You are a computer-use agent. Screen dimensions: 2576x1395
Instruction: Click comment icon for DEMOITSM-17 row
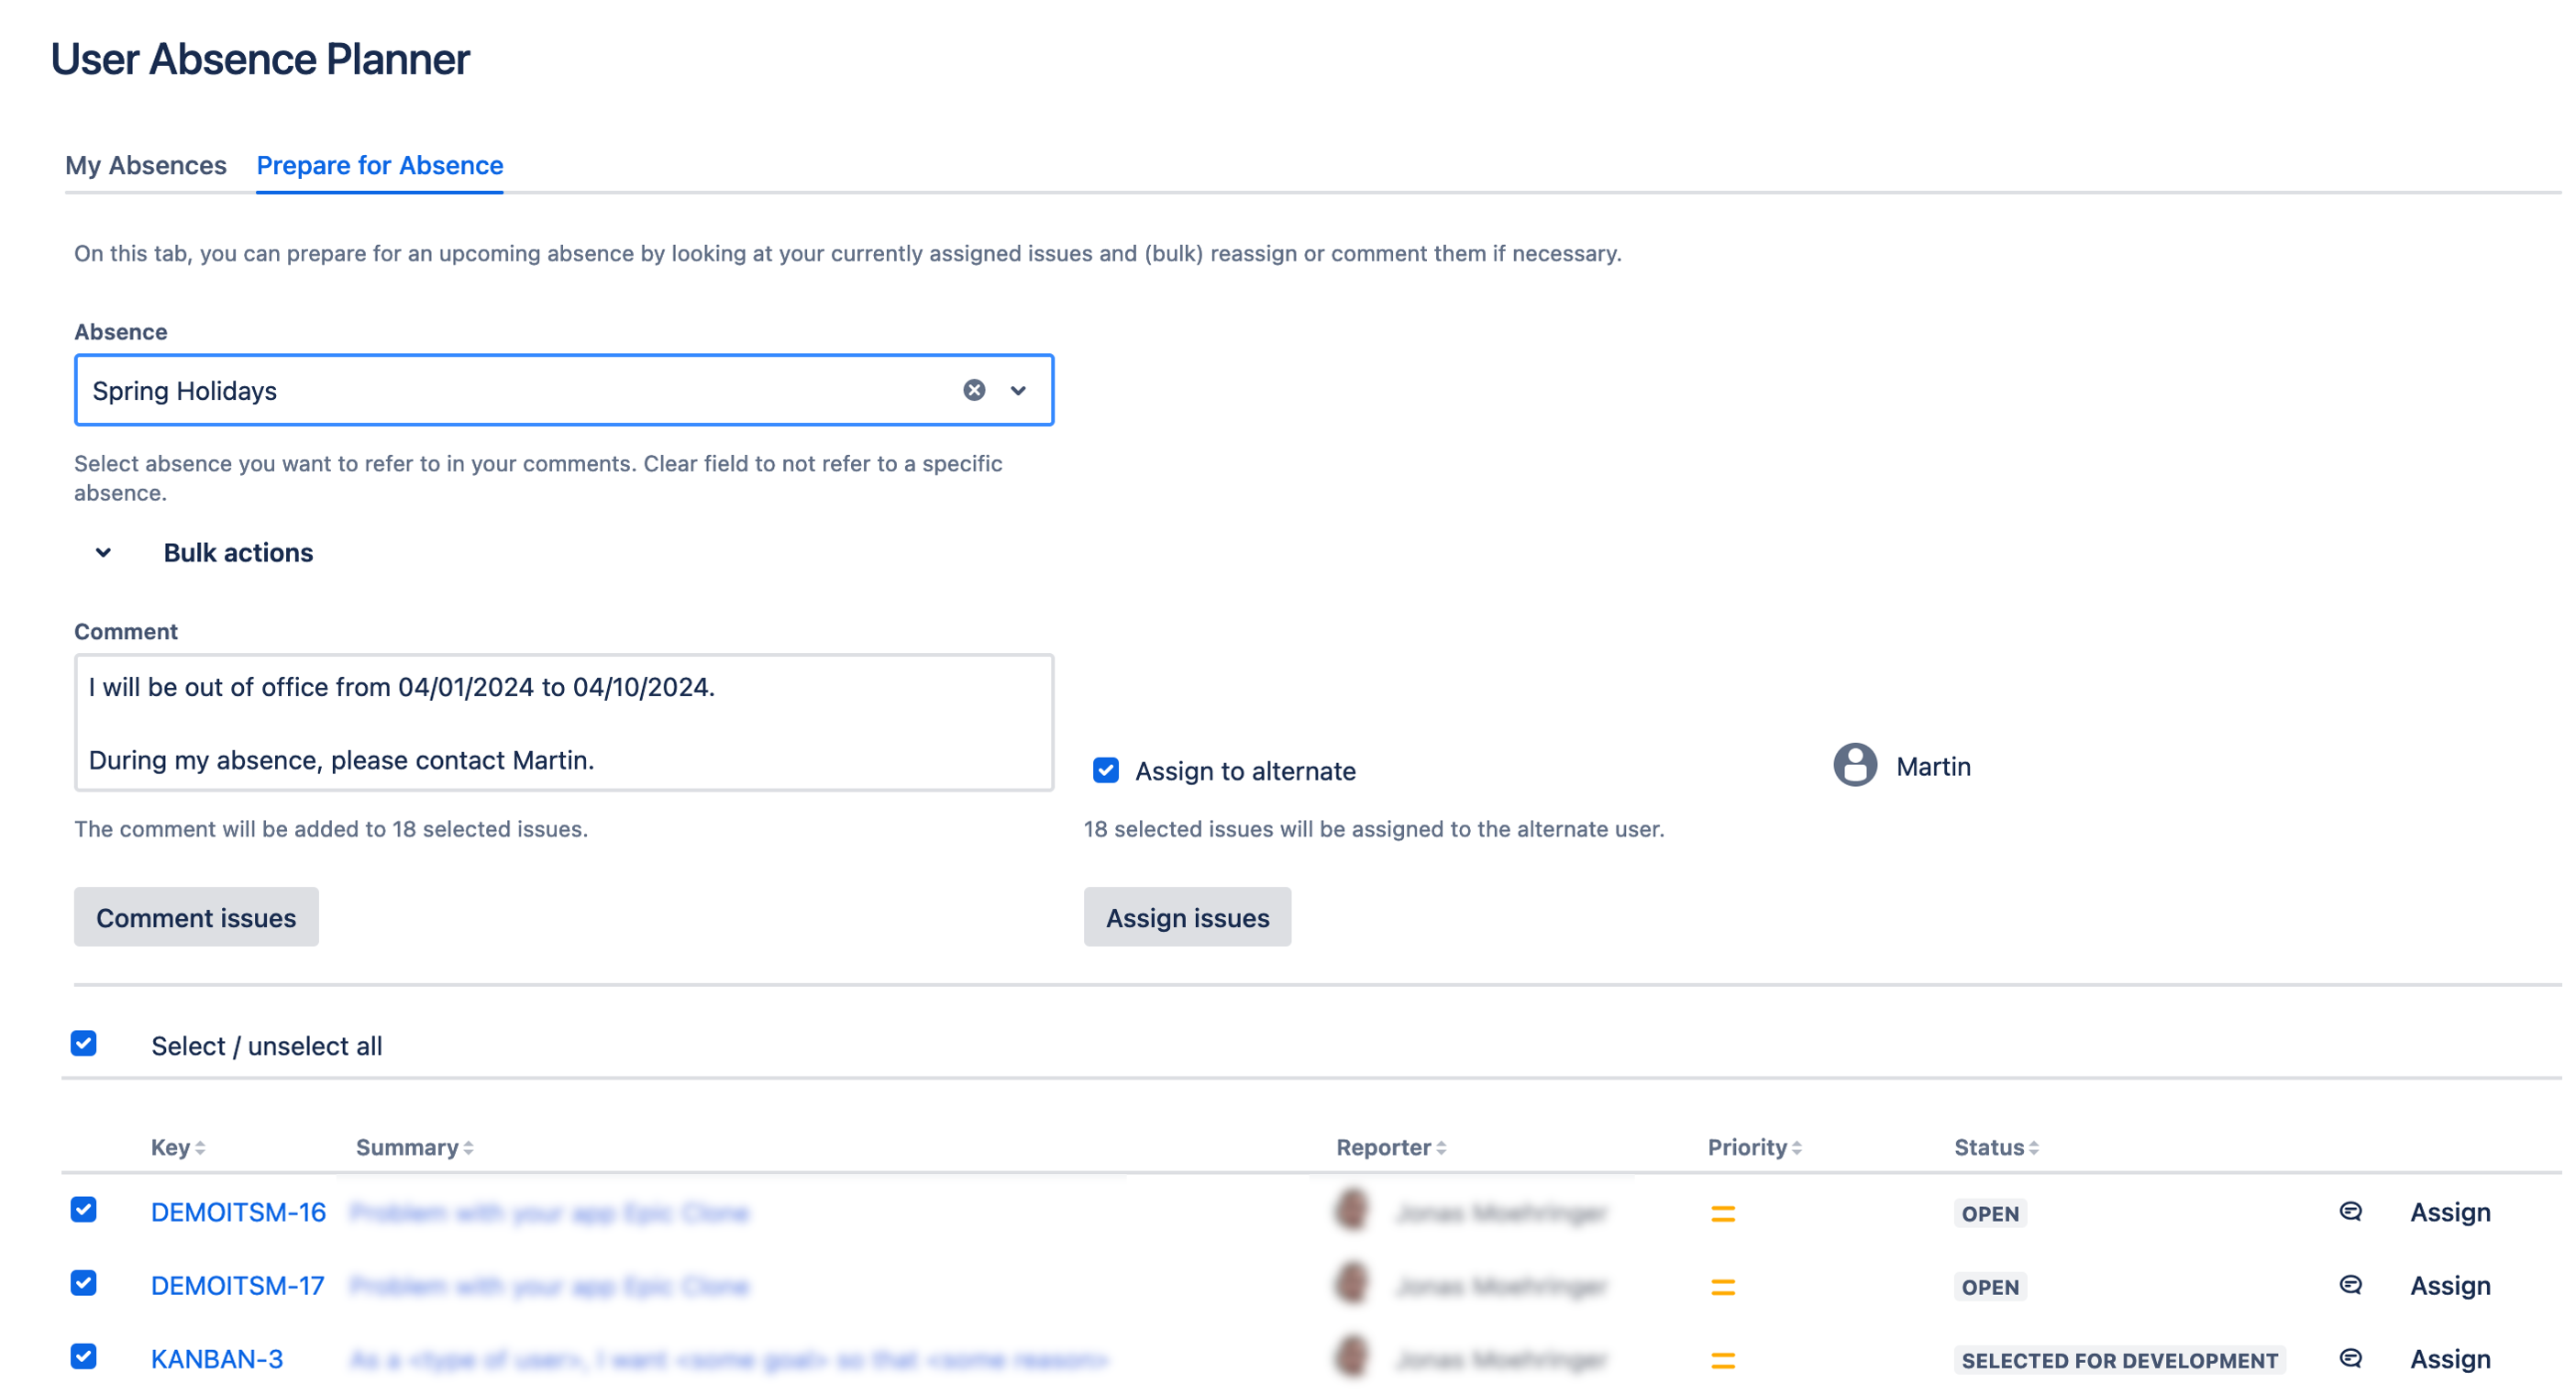2350,1285
